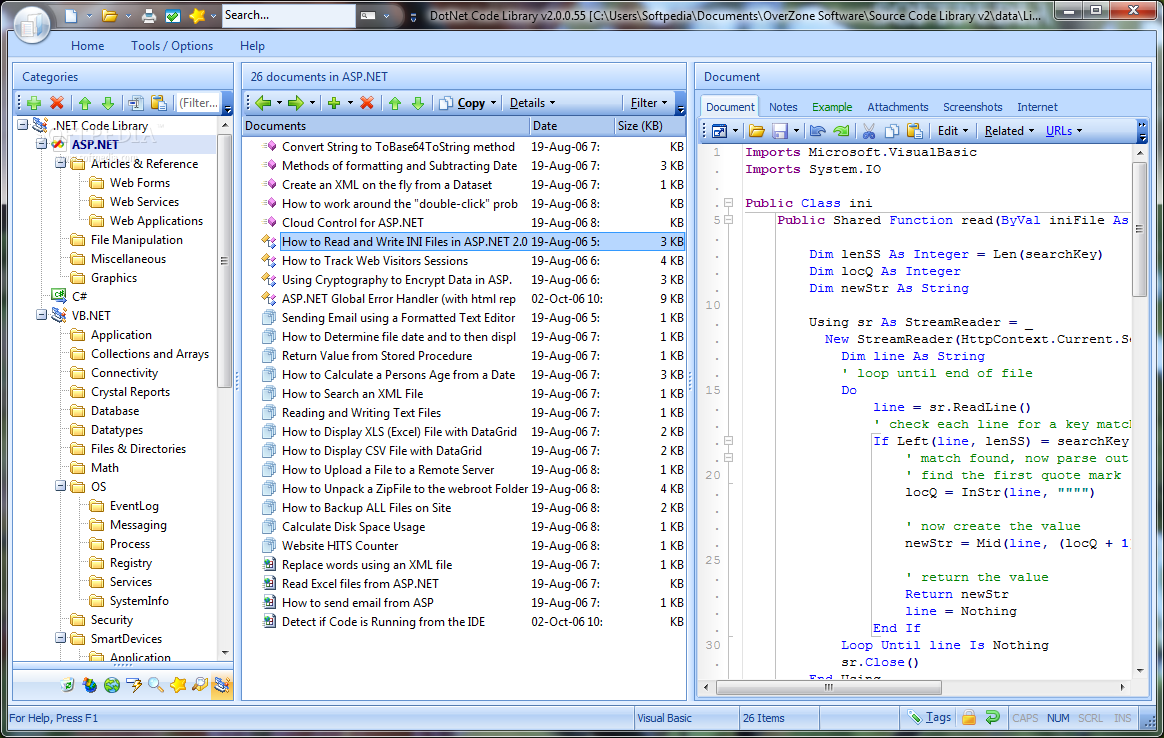Switch to the Internet tab
This screenshot has width=1164, height=738.
1037,107
